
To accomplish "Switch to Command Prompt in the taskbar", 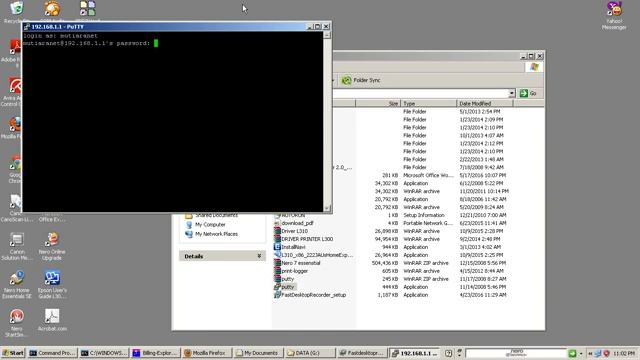I will click(53, 353).
